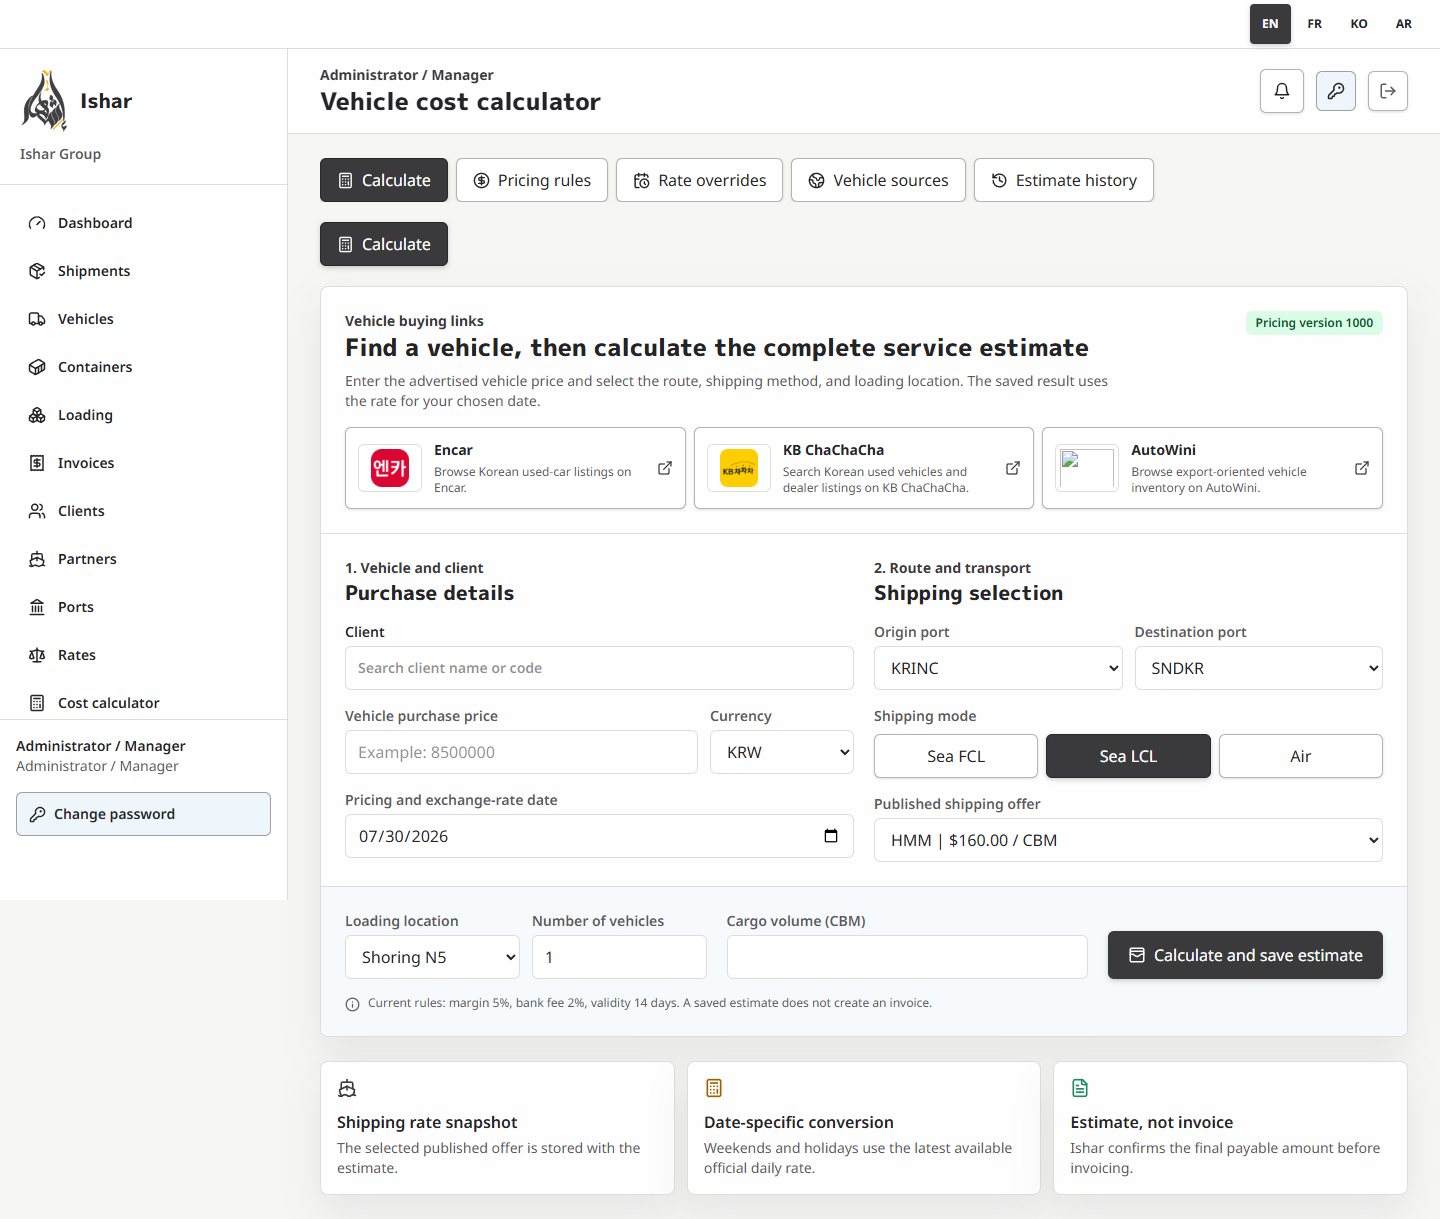This screenshot has width=1440, height=1219.
Task: Click the Client search input field
Action: point(599,668)
